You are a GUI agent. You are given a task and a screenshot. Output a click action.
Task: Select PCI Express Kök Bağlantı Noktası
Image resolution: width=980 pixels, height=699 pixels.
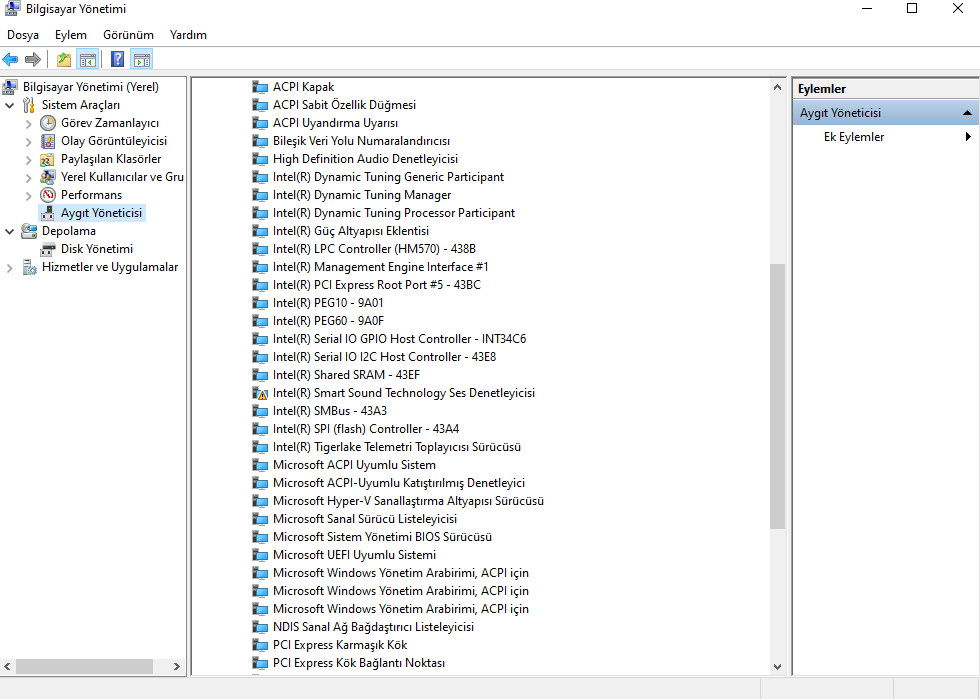pyautogui.click(x=359, y=663)
